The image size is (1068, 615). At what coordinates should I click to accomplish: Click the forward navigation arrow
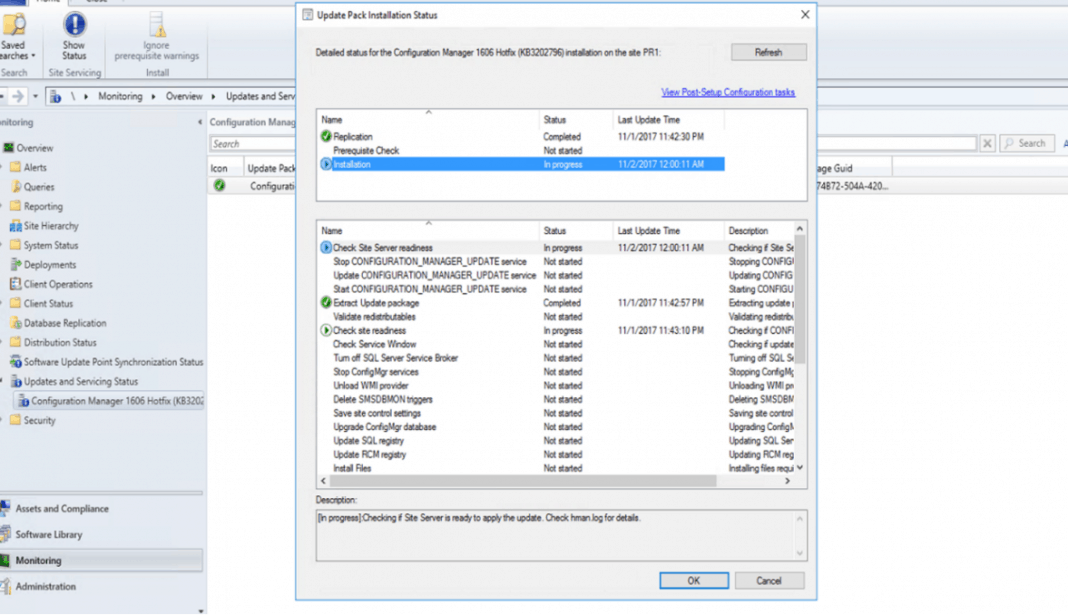(x=18, y=95)
